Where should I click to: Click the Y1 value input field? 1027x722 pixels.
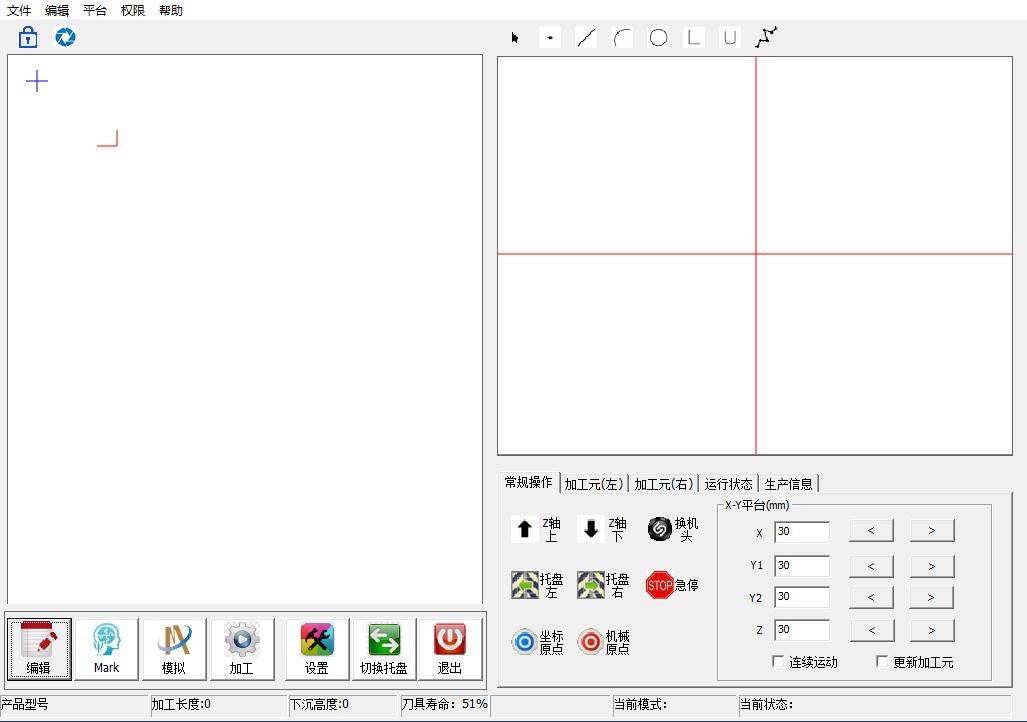801,566
